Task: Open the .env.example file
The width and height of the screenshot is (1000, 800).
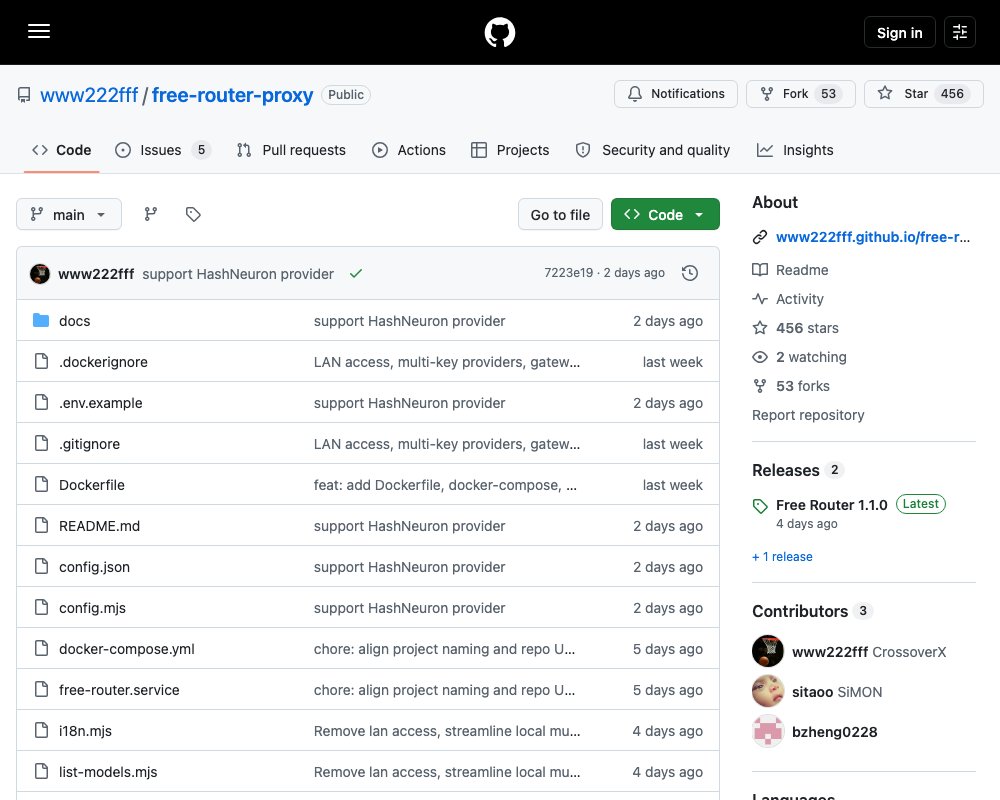Action: point(101,403)
